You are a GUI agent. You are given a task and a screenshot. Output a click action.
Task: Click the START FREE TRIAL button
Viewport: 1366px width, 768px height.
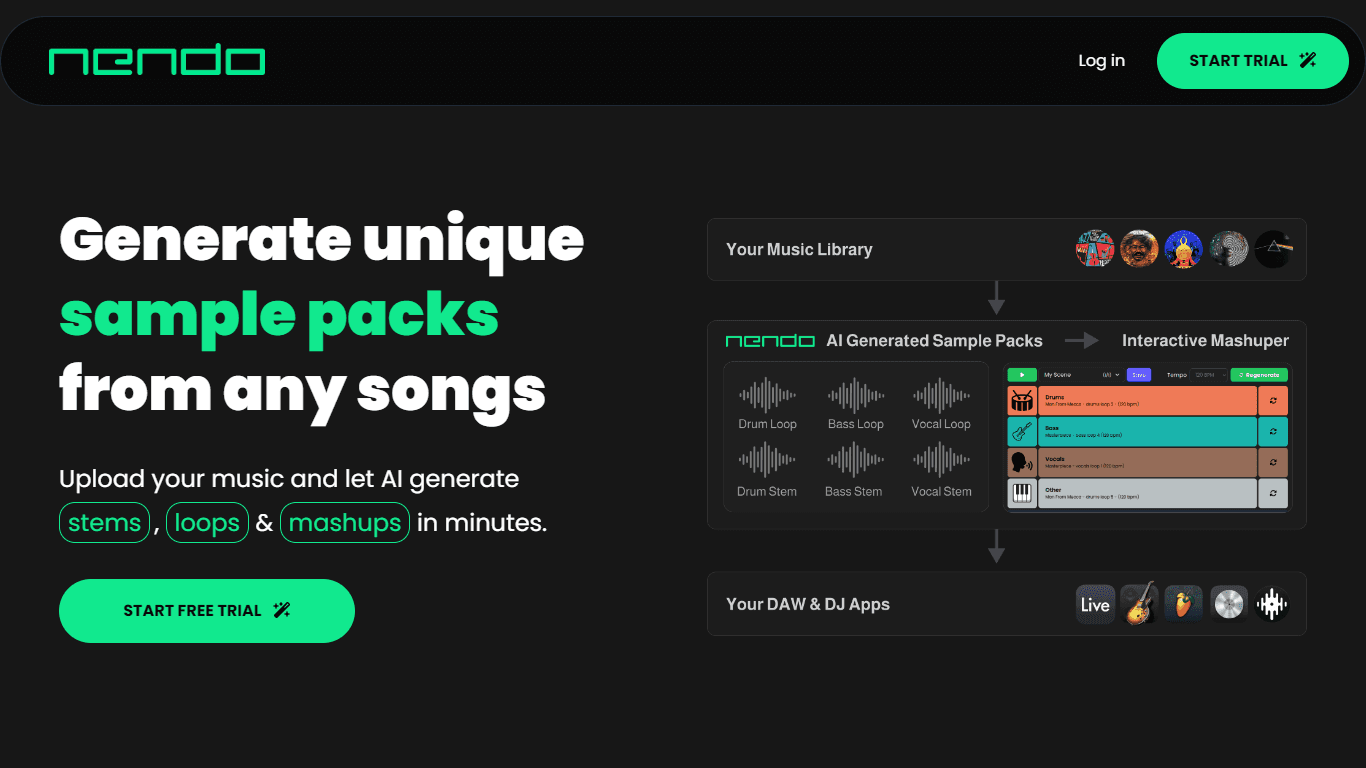pyautogui.click(x=207, y=611)
